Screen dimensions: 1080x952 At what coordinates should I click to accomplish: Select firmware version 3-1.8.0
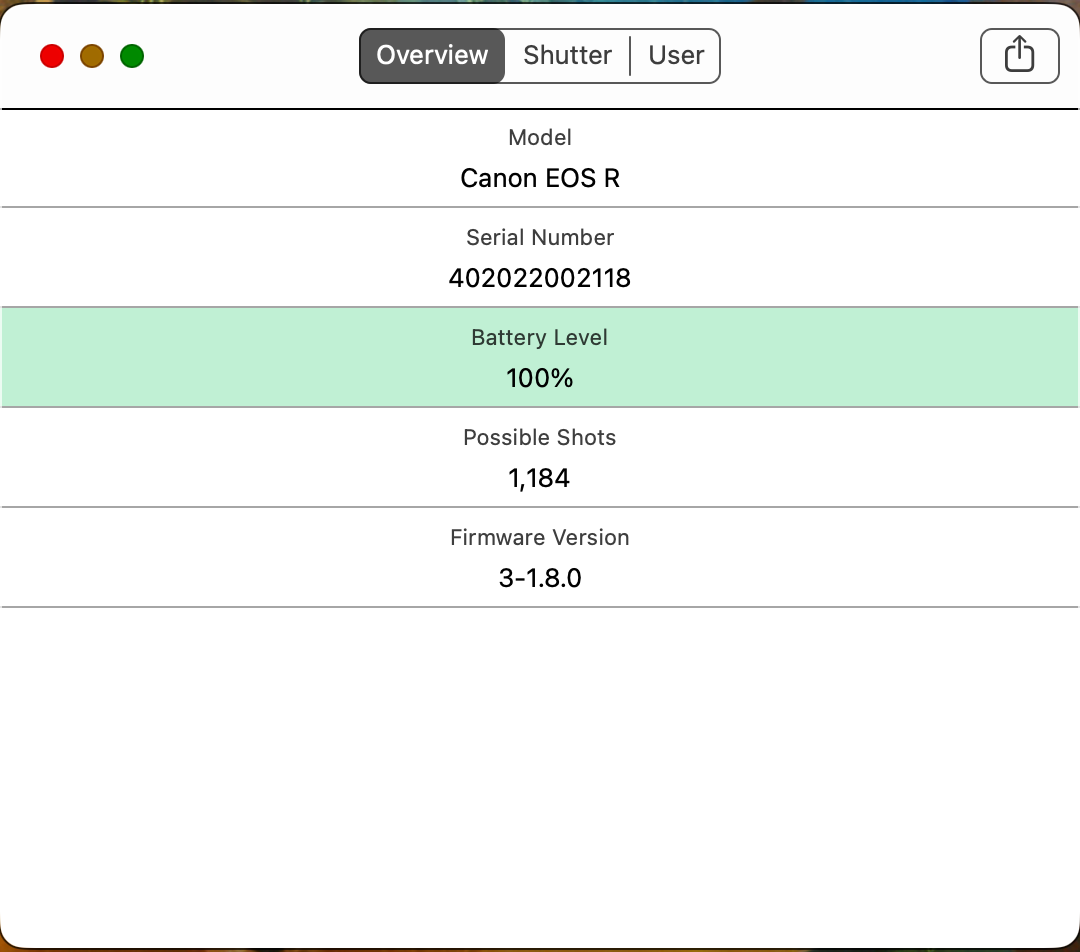[x=540, y=578]
